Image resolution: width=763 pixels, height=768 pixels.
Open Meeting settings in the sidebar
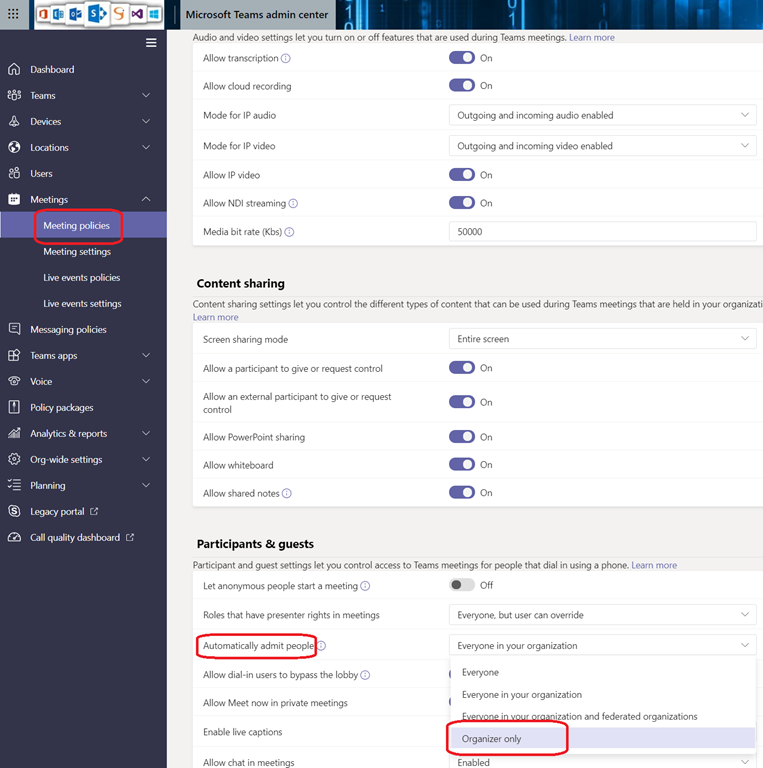coord(77,252)
